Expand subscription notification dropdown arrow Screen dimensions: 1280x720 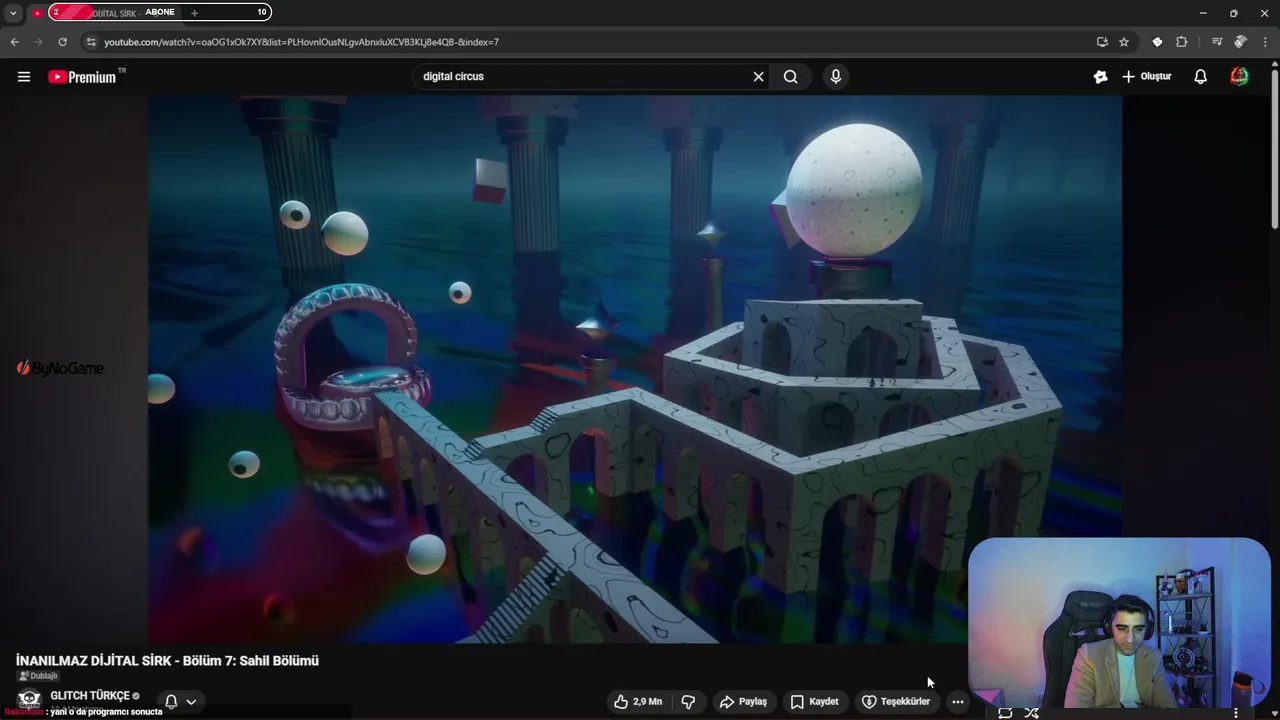(191, 702)
